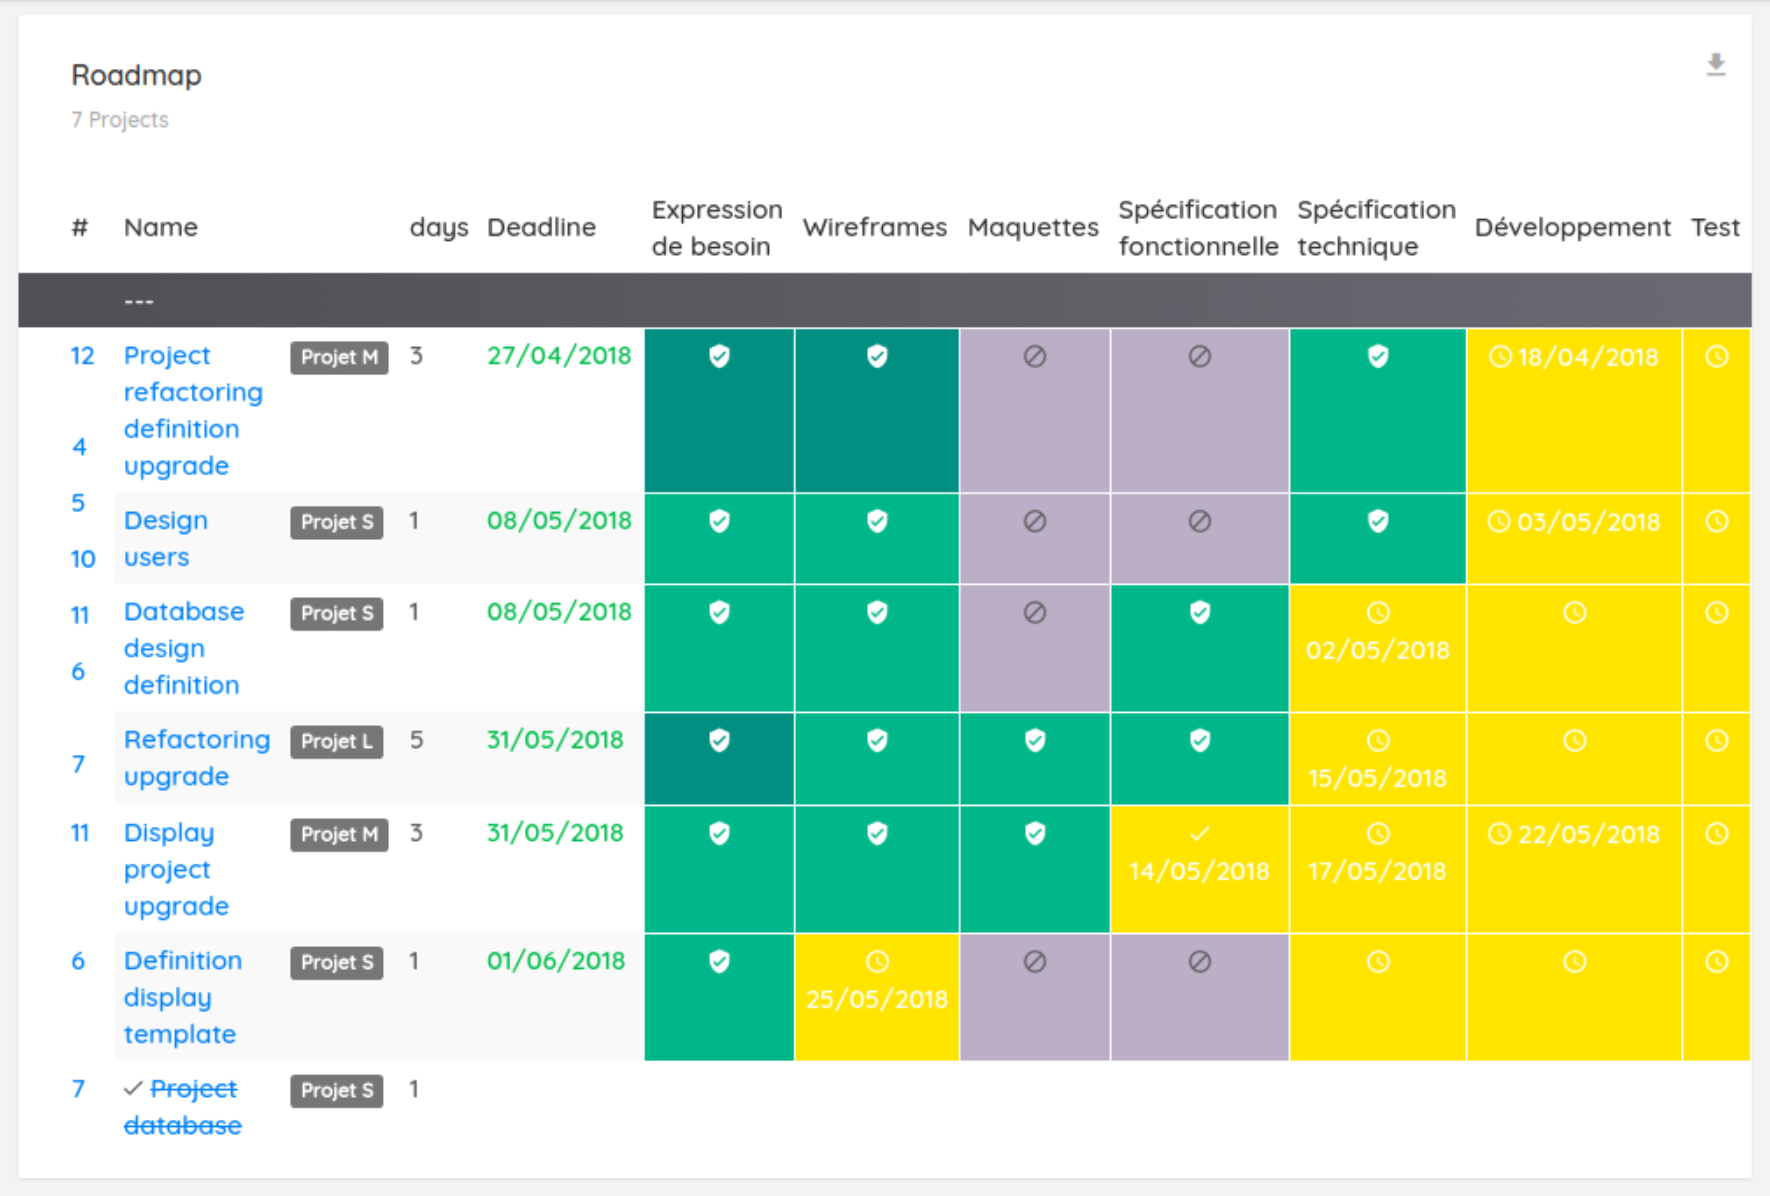1770x1196 pixels.
Task: Click the 14/05/2018 checkmark cell for Display project upgrade
Action: tap(1199, 853)
